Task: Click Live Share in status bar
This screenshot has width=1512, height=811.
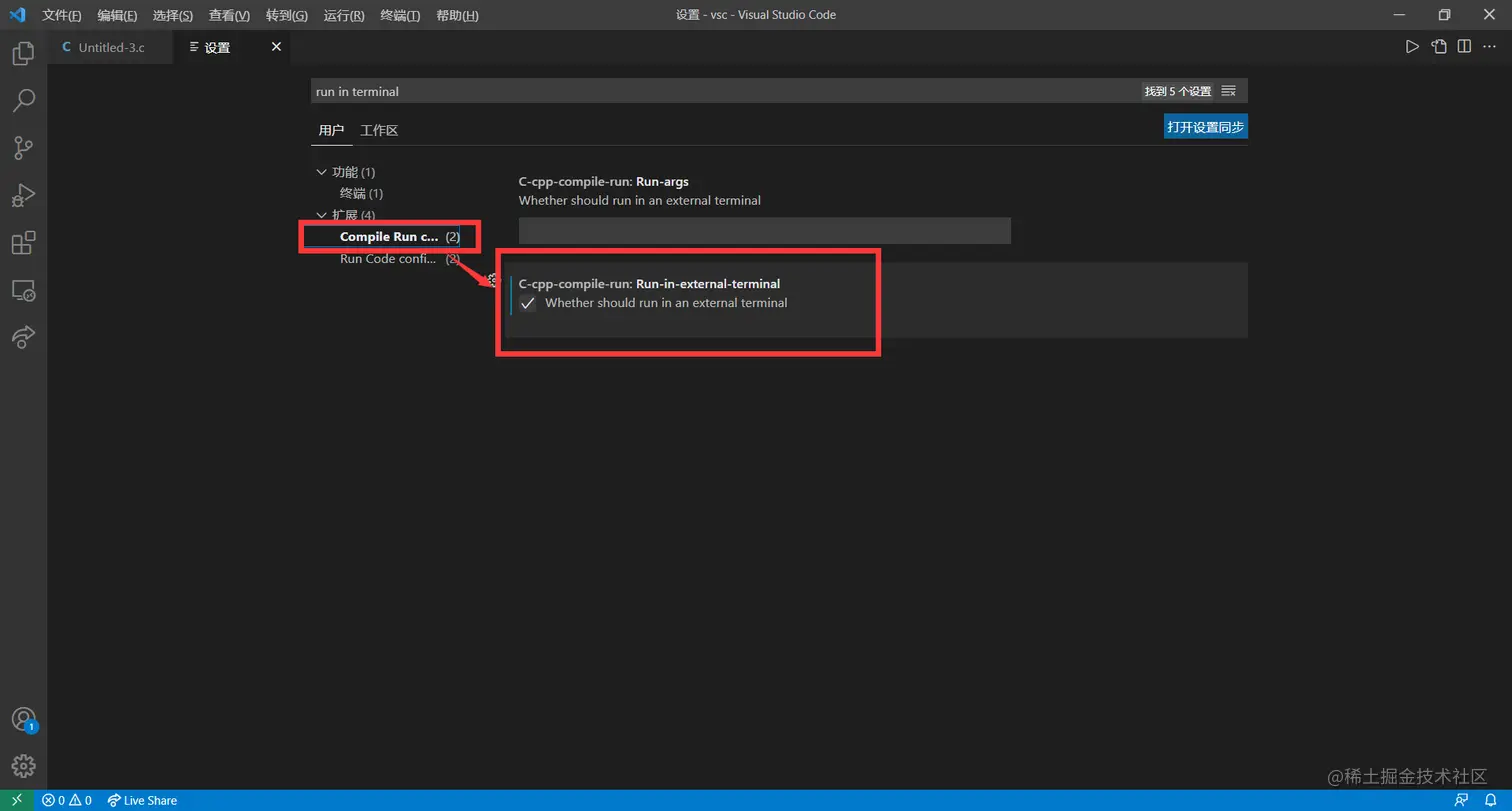Action: coord(142,800)
